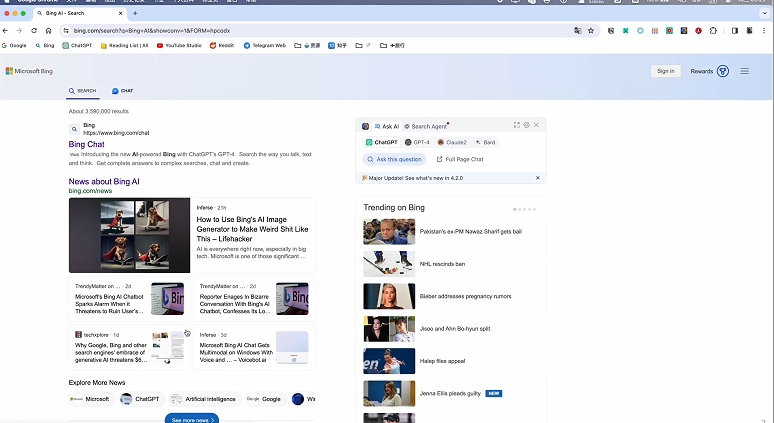Go back with the browser back arrow

point(5,31)
